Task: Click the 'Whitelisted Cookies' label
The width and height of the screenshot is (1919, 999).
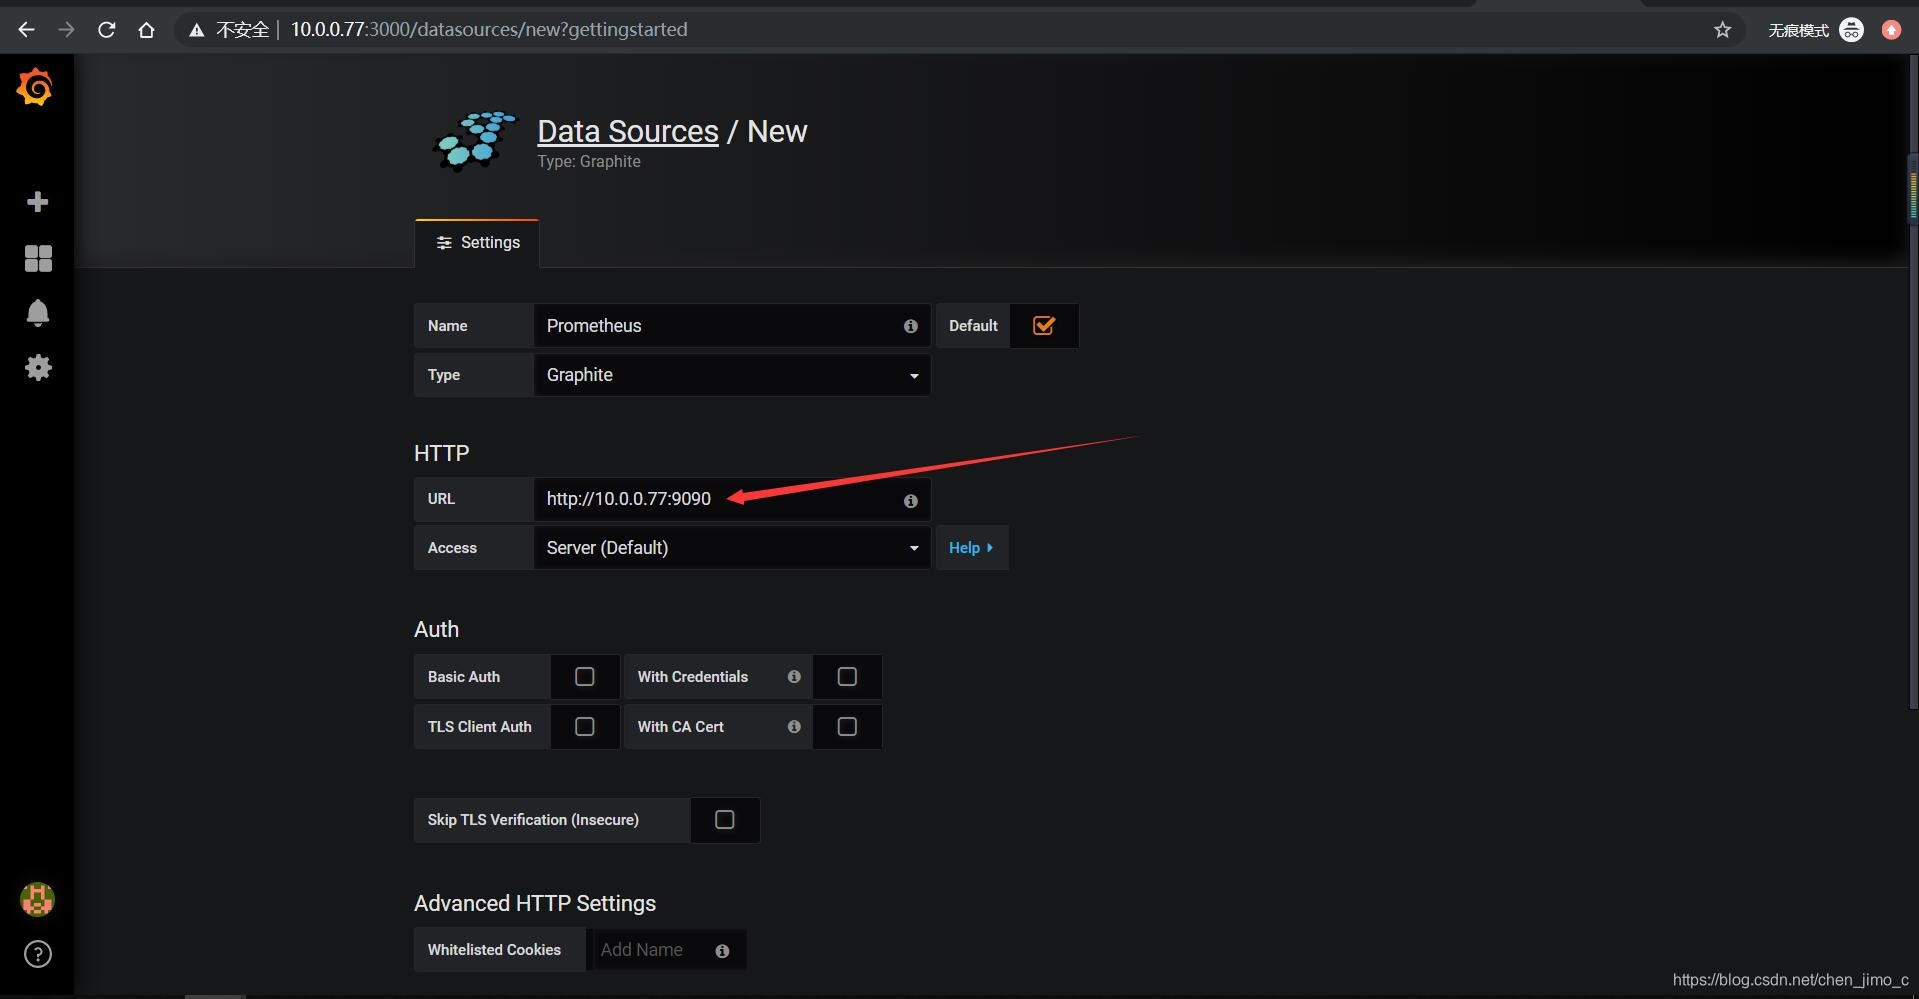Action: pyautogui.click(x=494, y=950)
